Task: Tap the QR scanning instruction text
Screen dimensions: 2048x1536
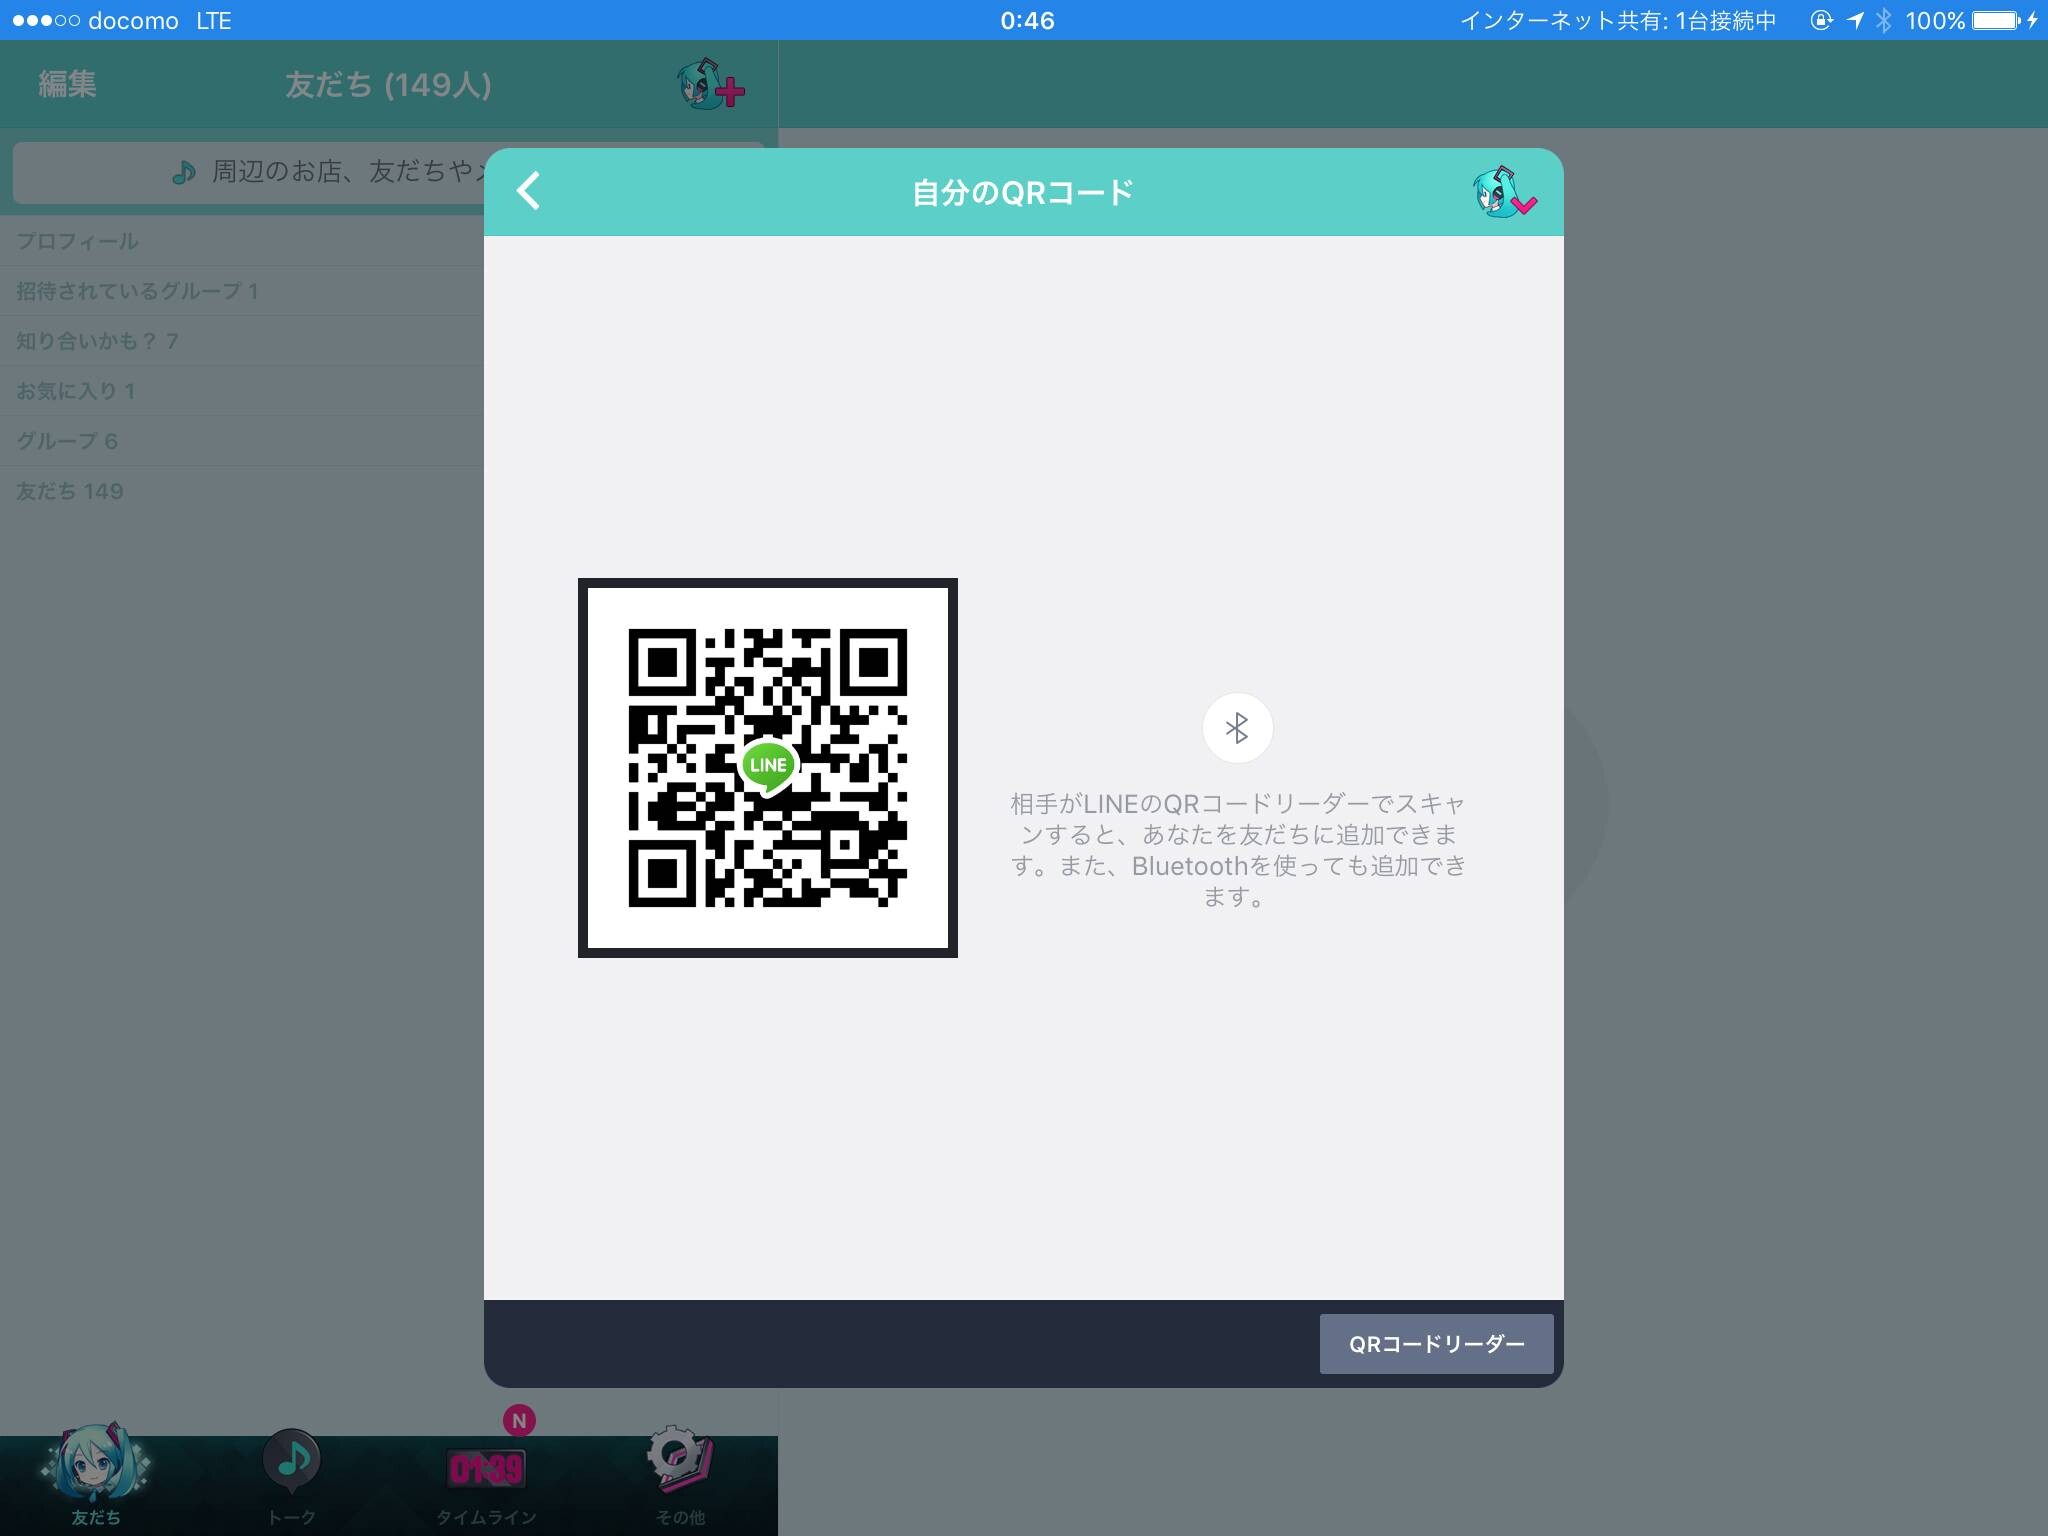Action: coord(1237,850)
